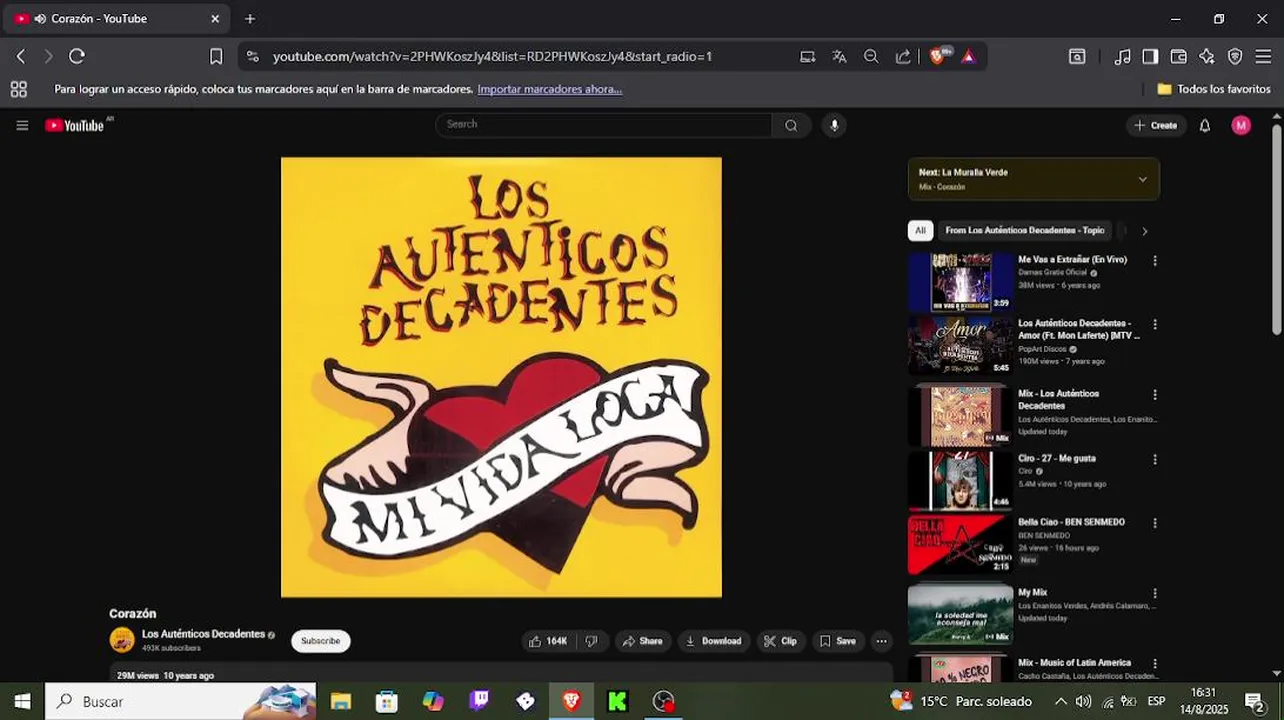Open options for Ciro - 27 - Me gusta

[x=1155, y=459]
